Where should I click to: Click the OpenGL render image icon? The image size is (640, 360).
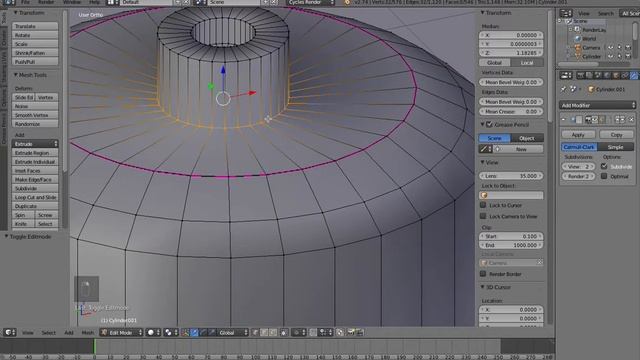click(351, 333)
